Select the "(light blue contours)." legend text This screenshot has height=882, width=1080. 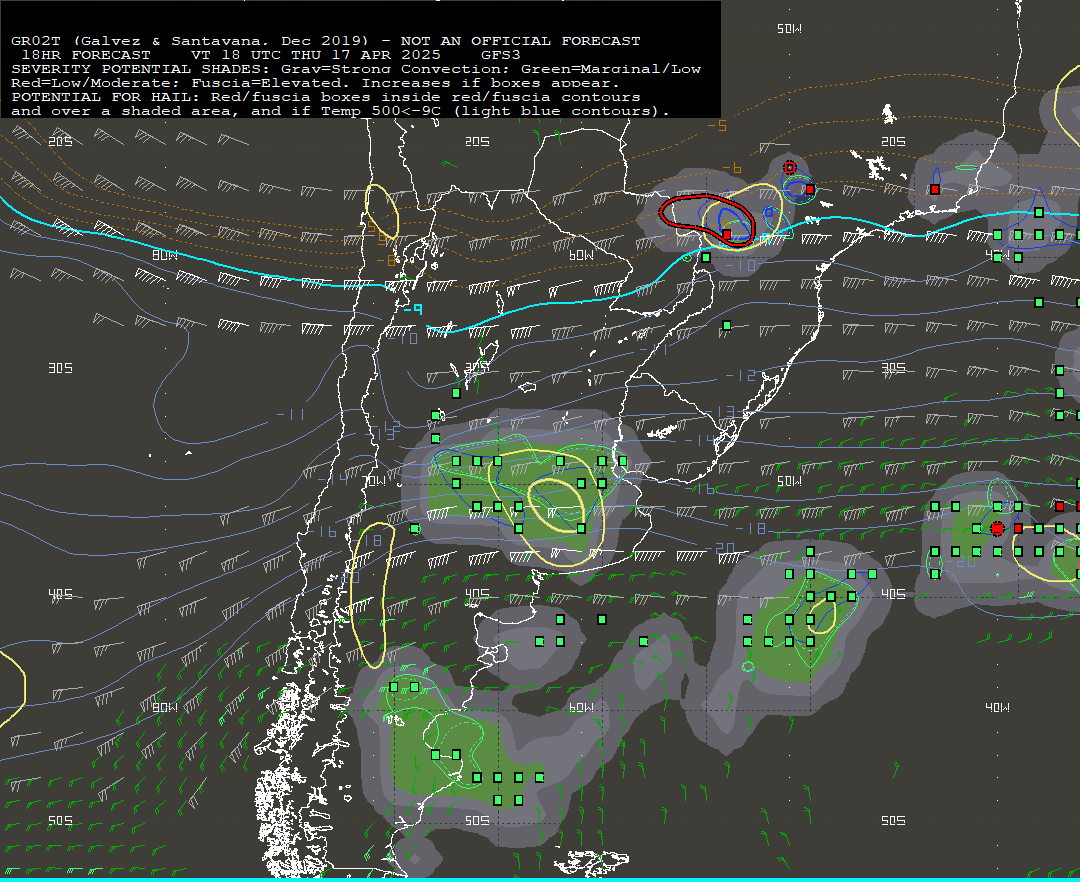point(561,111)
